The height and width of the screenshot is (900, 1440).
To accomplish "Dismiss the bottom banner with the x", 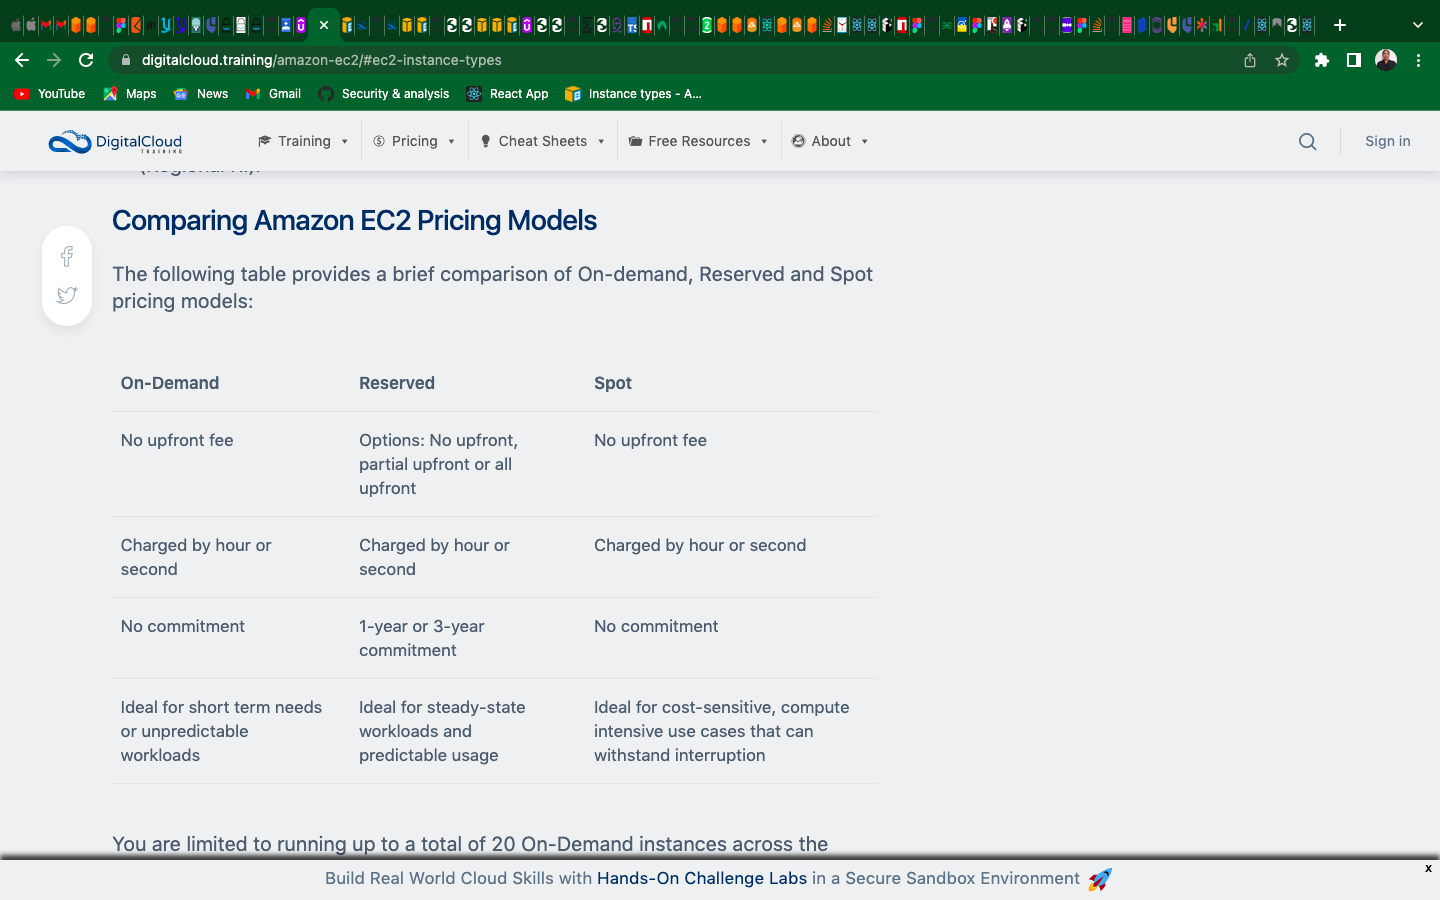I will 1428,868.
